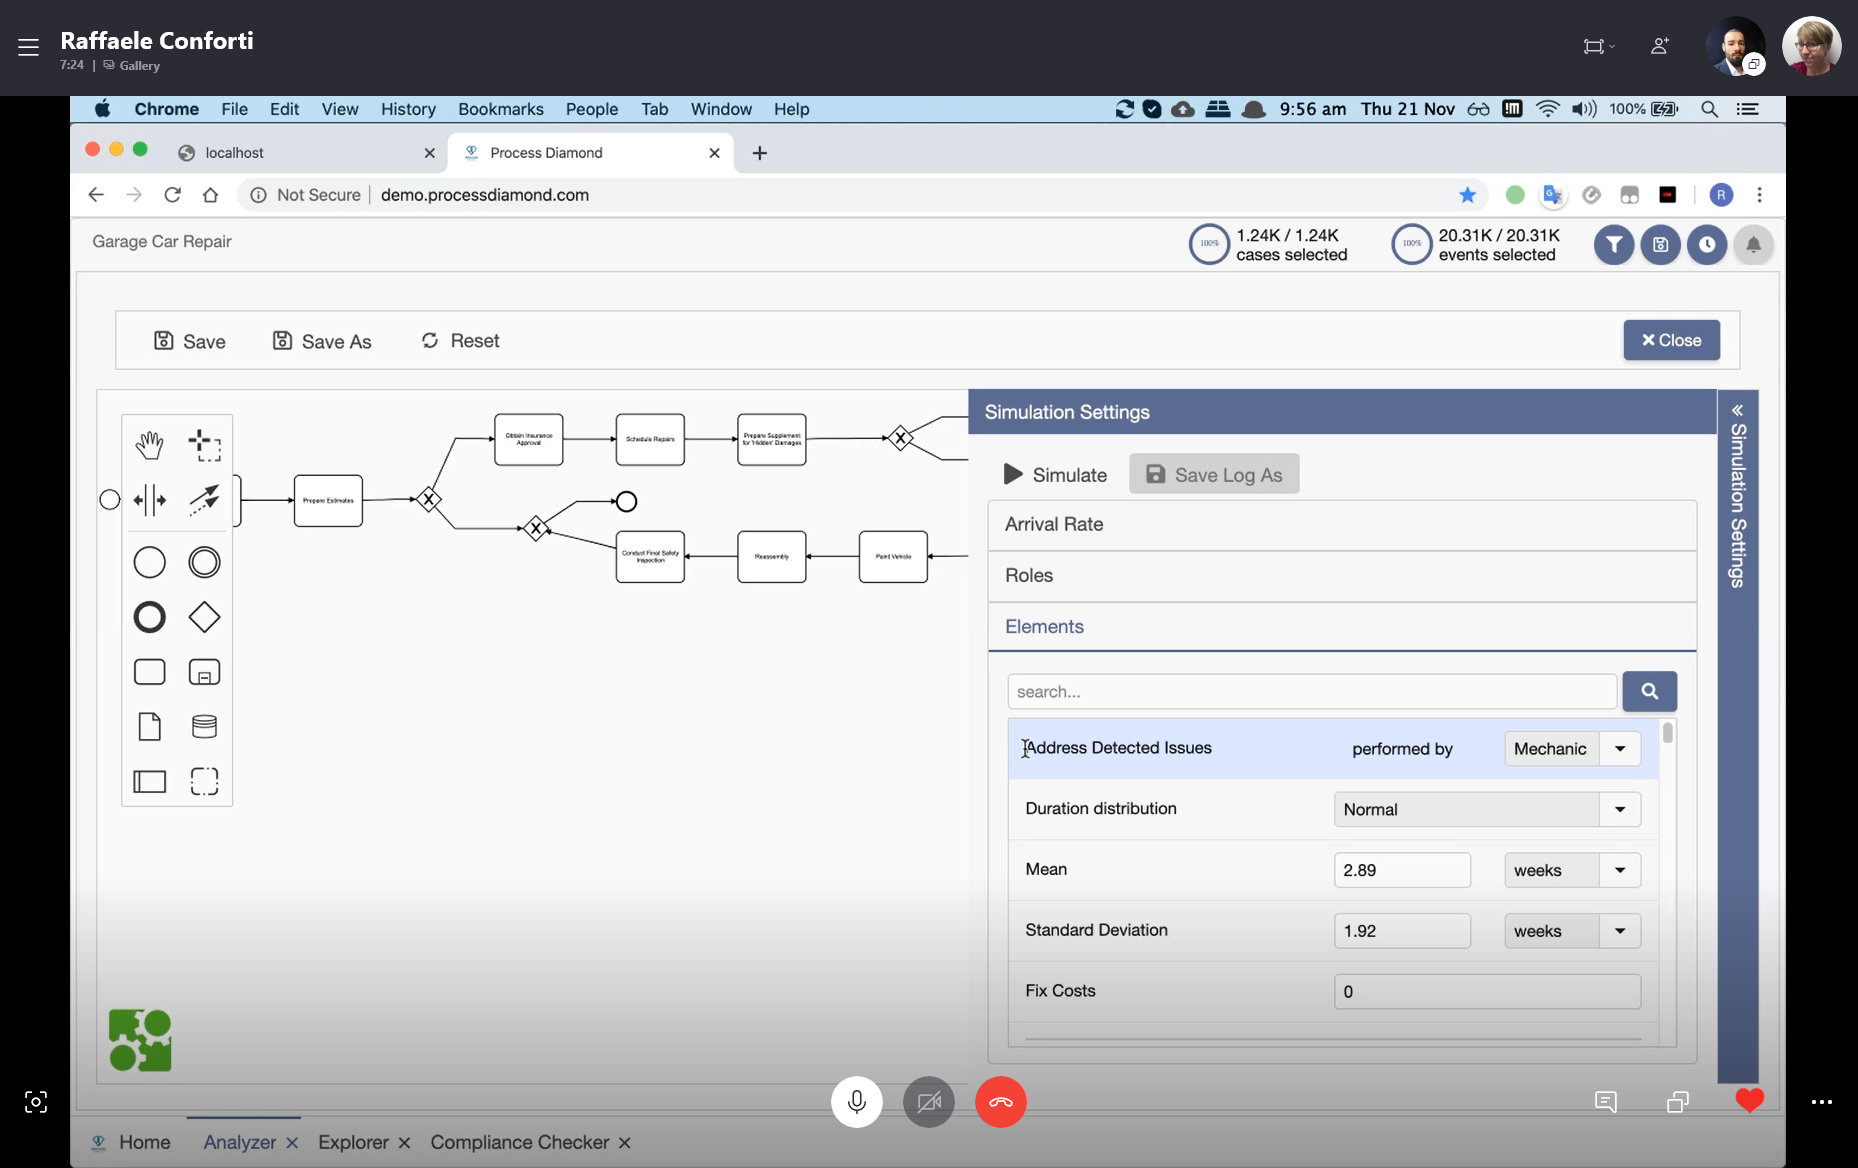Viewport: 1858px width, 1168px height.
Task: Select the hand pan tool
Action: pyautogui.click(x=149, y=445)
